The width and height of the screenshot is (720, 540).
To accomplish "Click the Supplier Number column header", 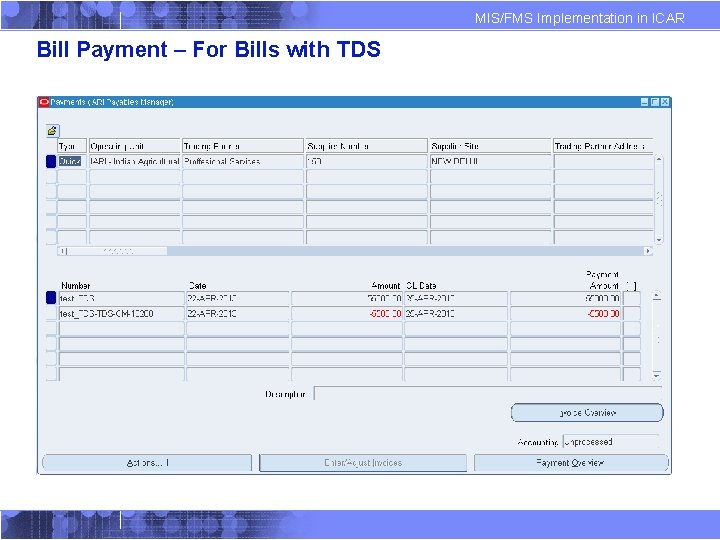I will (366, 146).
